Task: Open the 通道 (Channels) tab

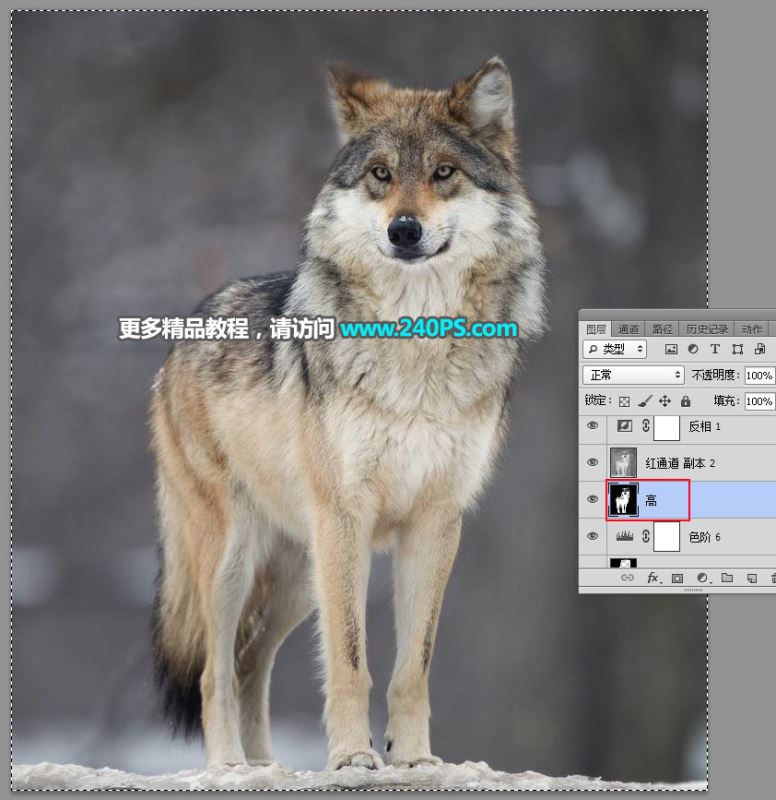Action: 628,329
